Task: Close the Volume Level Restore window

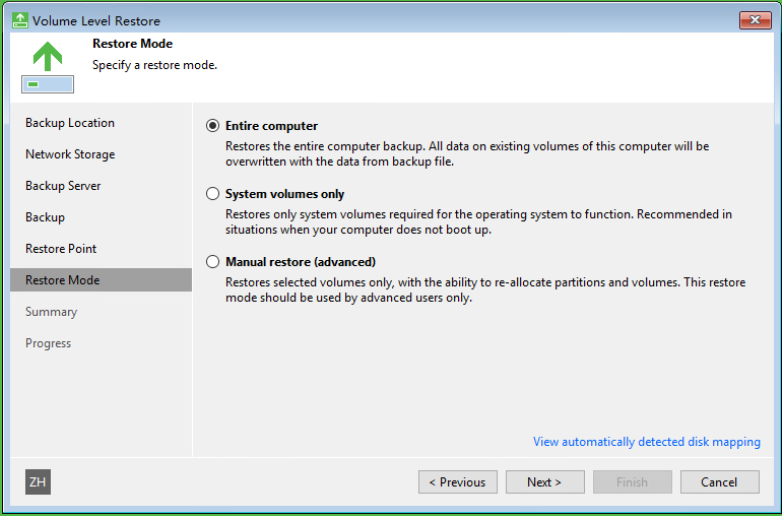Action: click(x=755, y=20)
